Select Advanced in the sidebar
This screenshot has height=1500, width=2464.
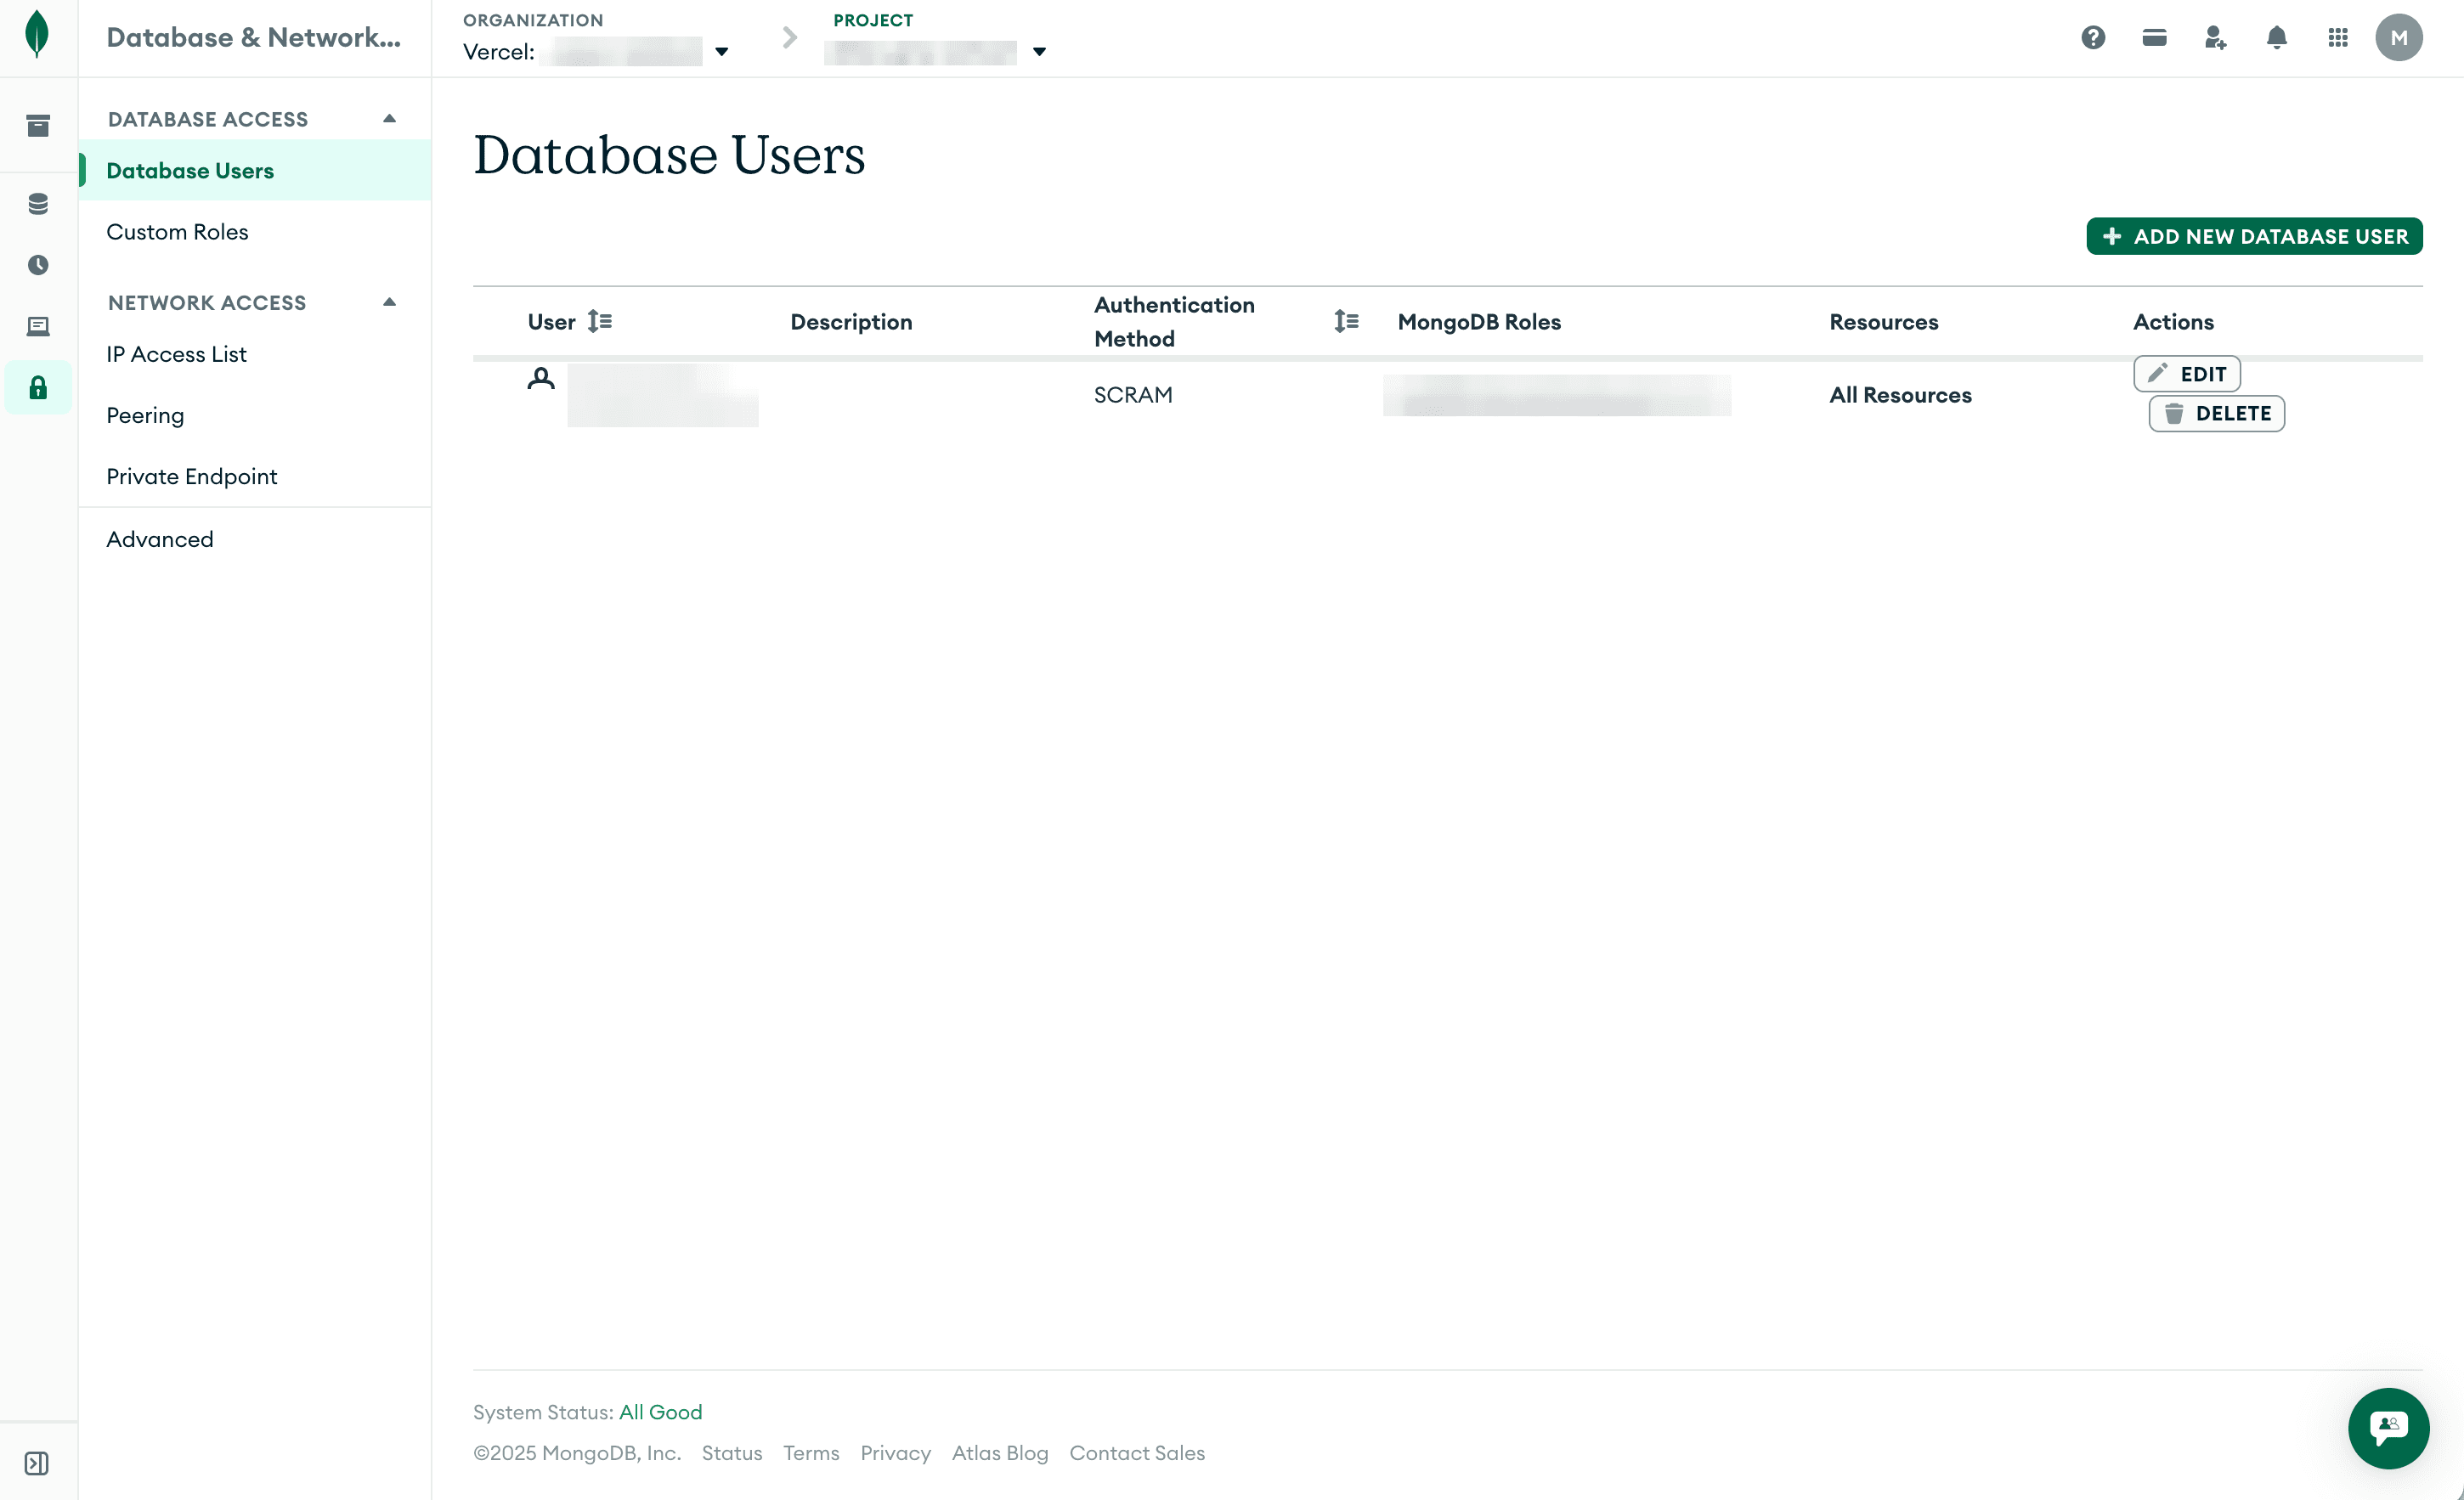160,539
